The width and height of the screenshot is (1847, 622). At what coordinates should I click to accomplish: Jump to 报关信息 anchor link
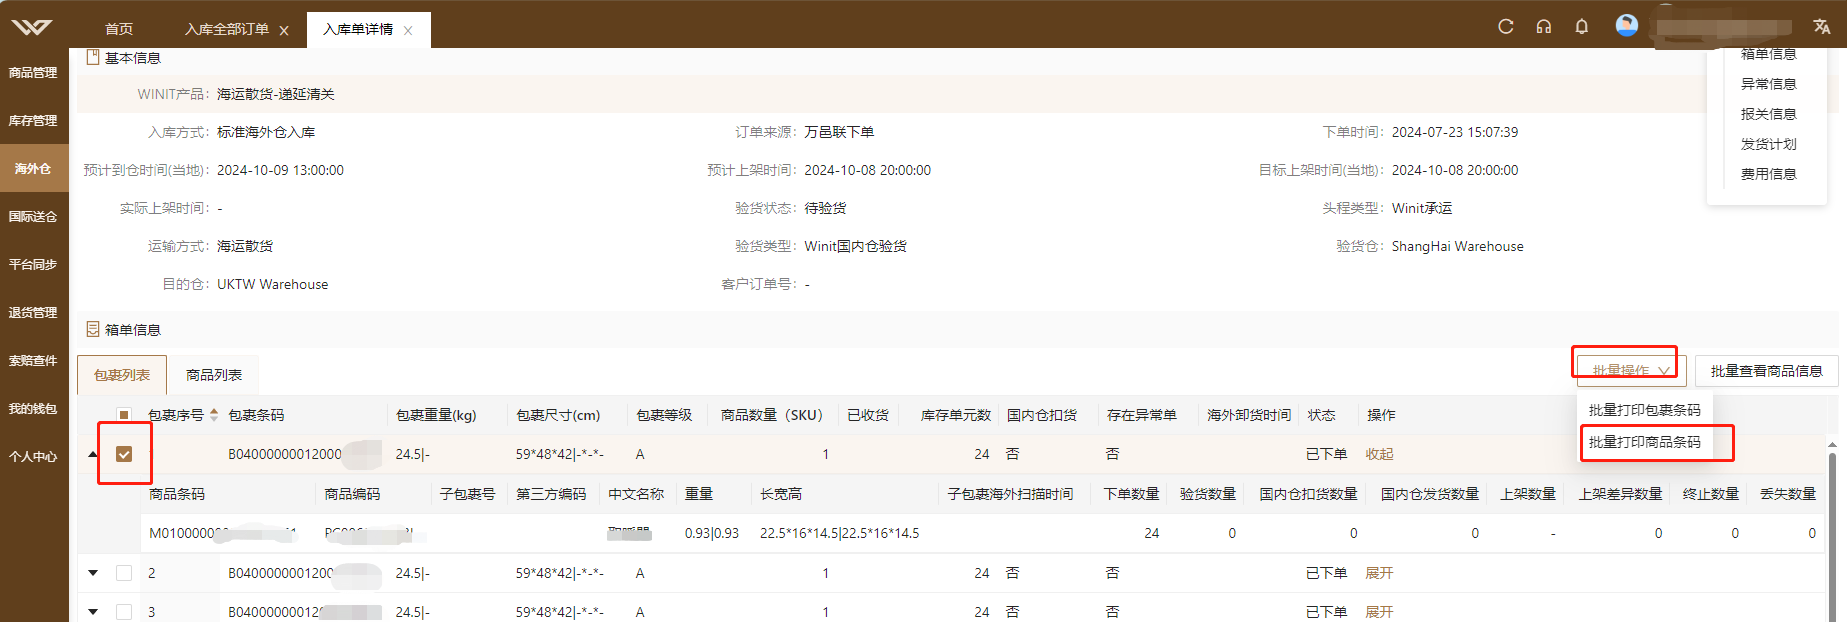point(1768,114)
